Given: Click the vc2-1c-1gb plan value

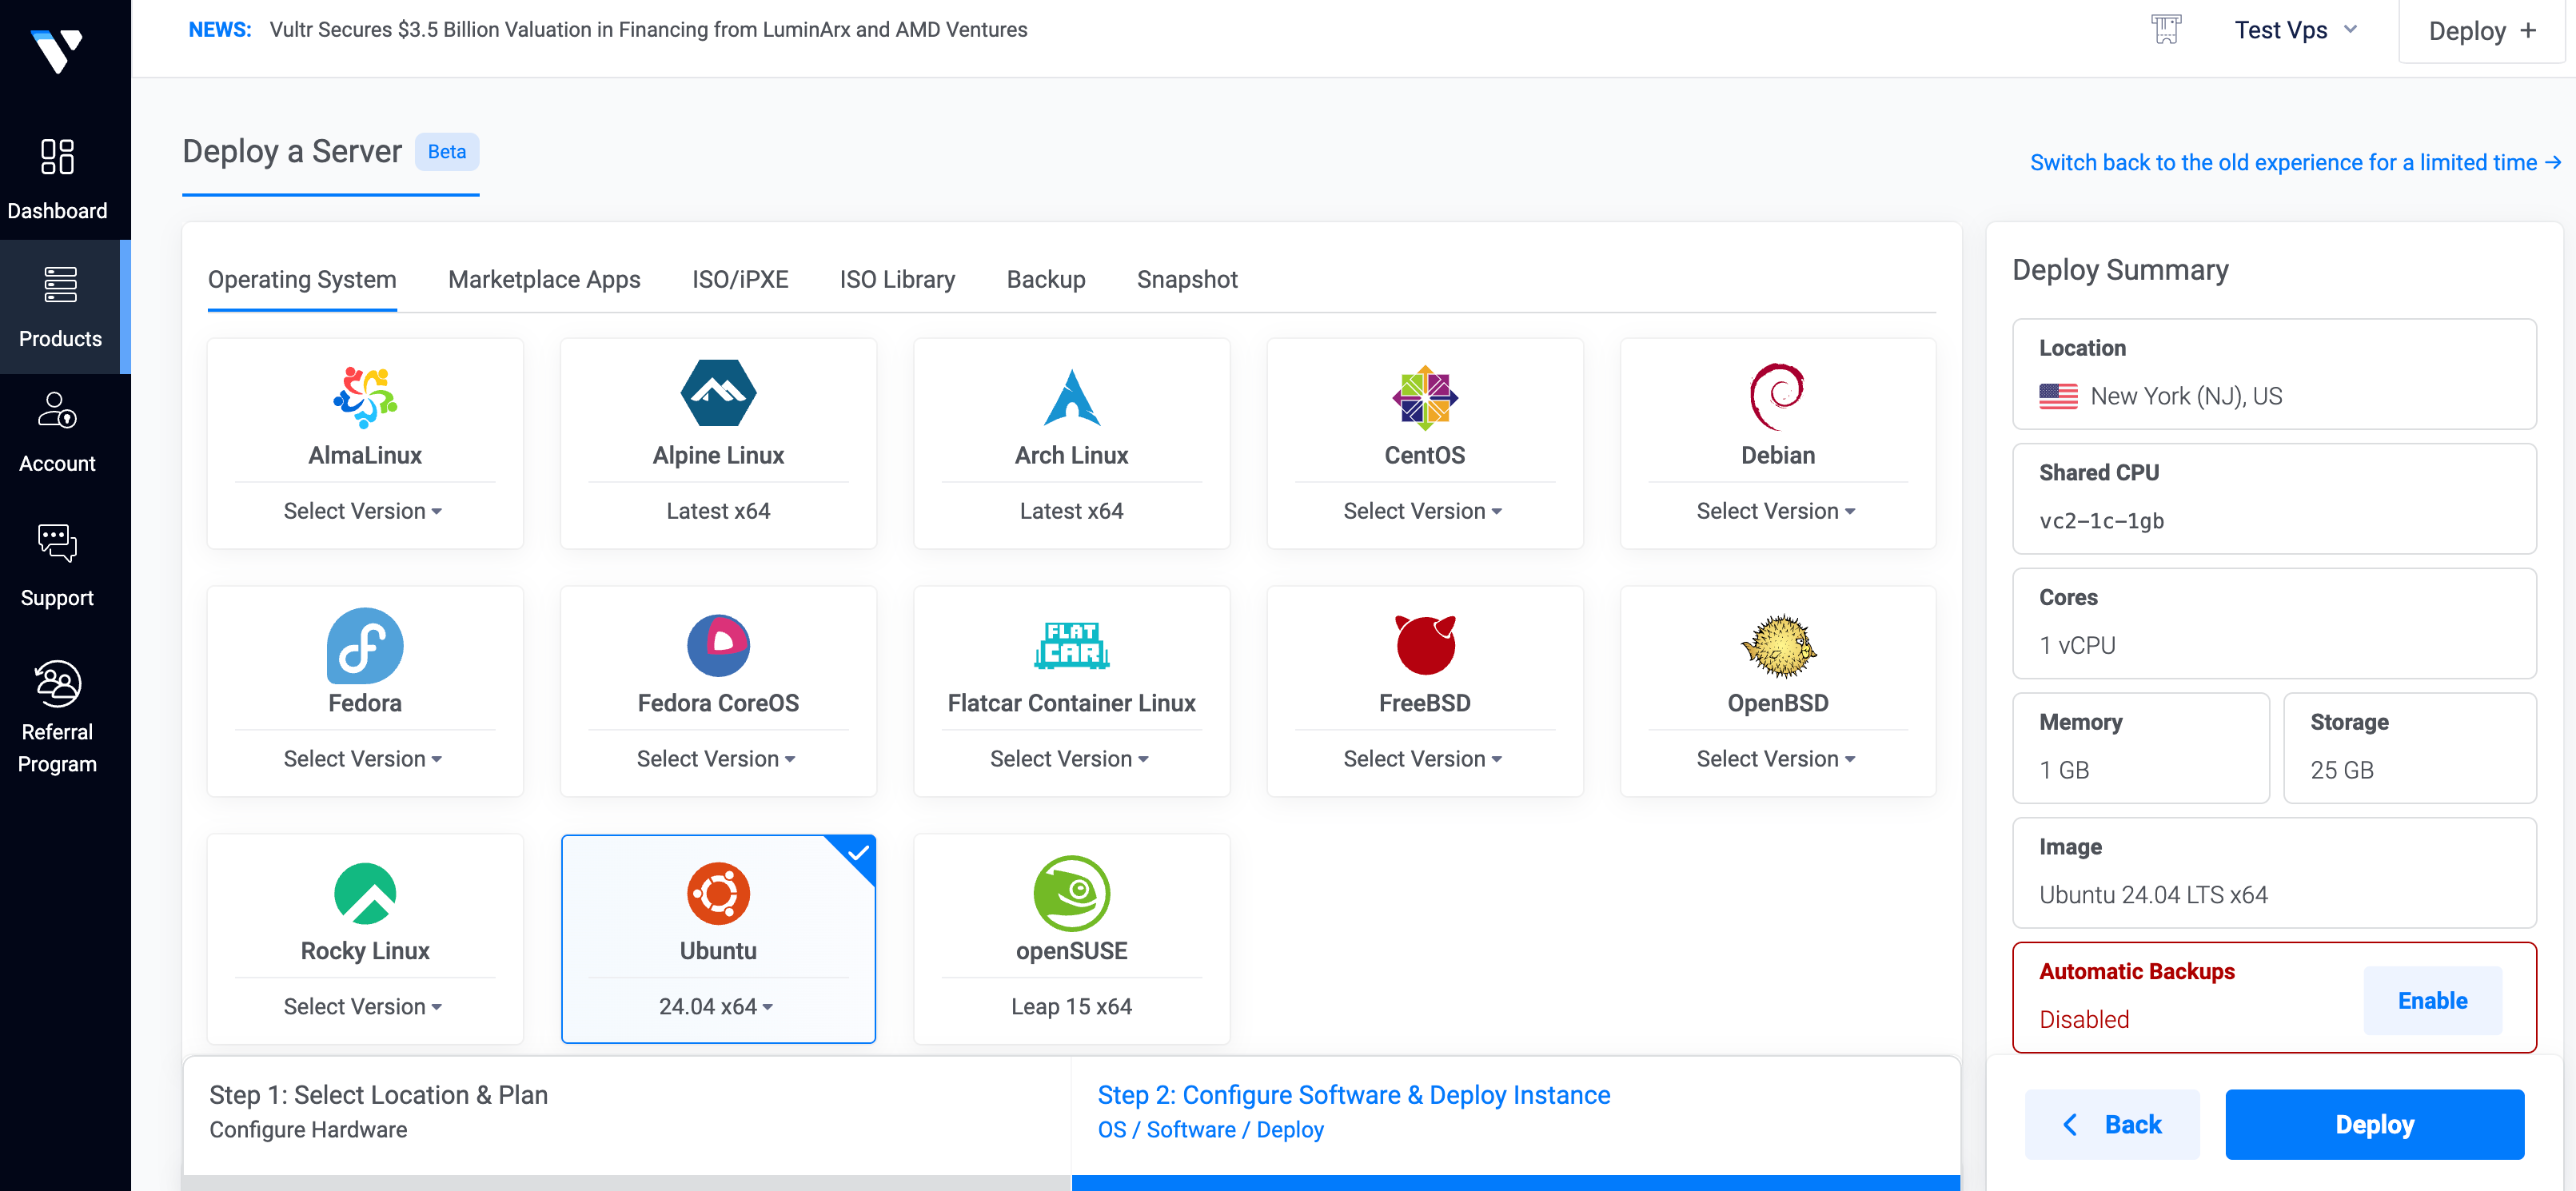Looking at the screenshot, I should [x=2101, y=521].
